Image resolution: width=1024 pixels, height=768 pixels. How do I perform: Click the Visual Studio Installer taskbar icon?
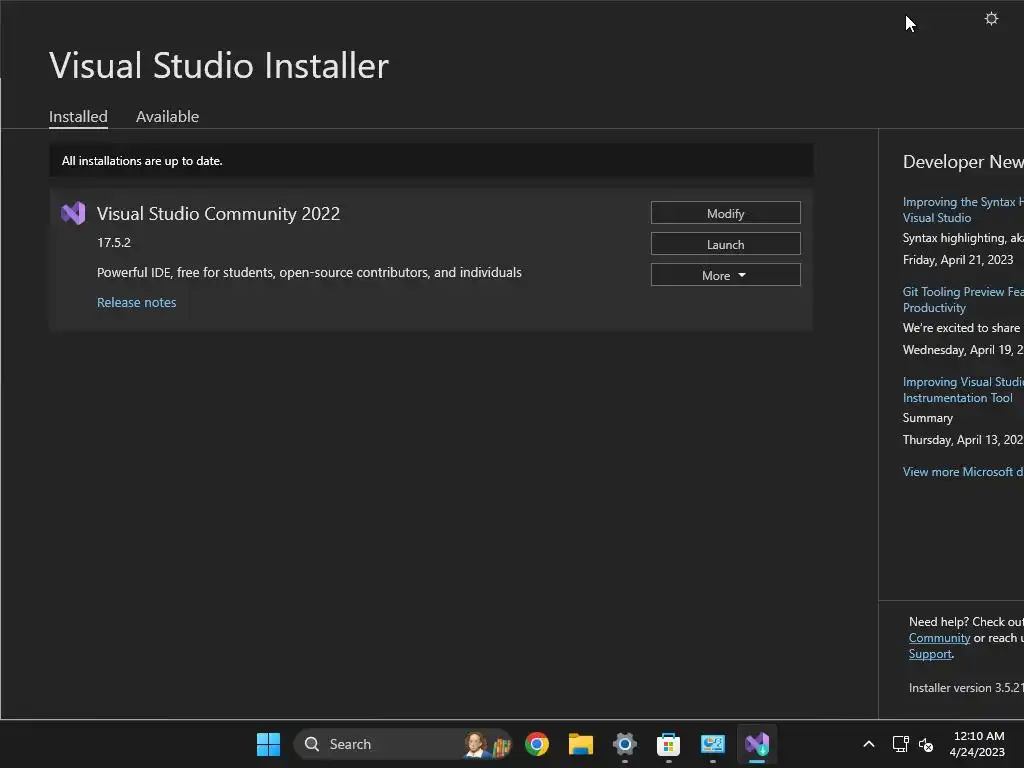[757, 744]
